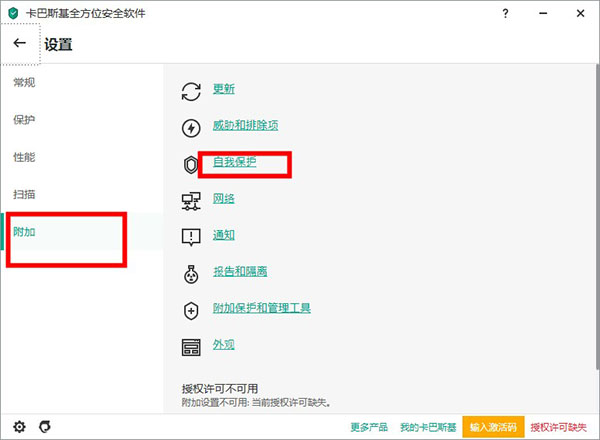Image resolution: width=600 pixels, height=440 pixels.
Task: Open the 扫描 settings tab
Action: click(24, 195)
